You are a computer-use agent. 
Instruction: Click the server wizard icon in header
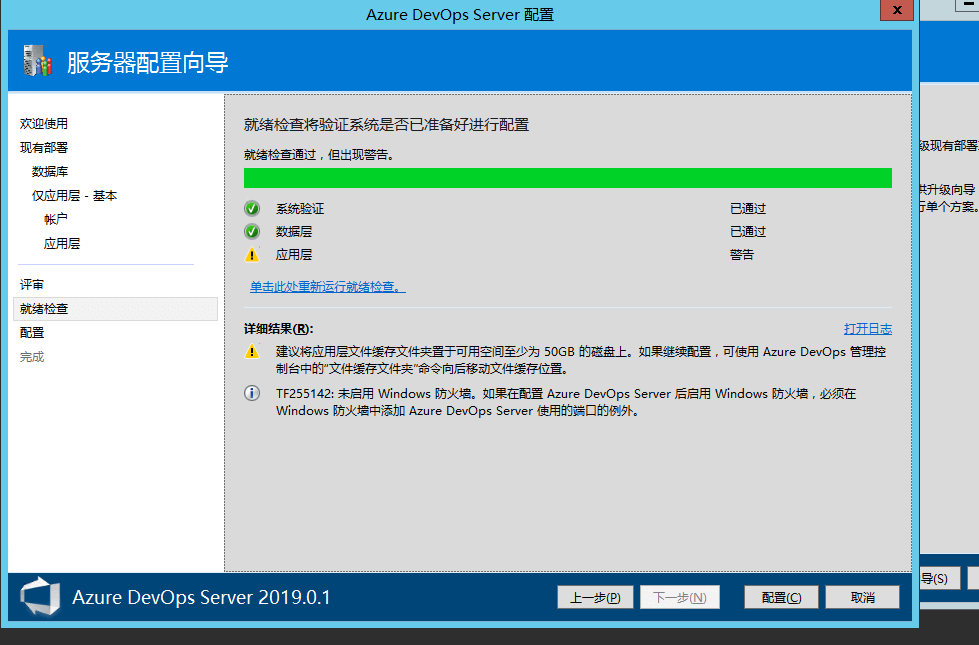(37, 62)
